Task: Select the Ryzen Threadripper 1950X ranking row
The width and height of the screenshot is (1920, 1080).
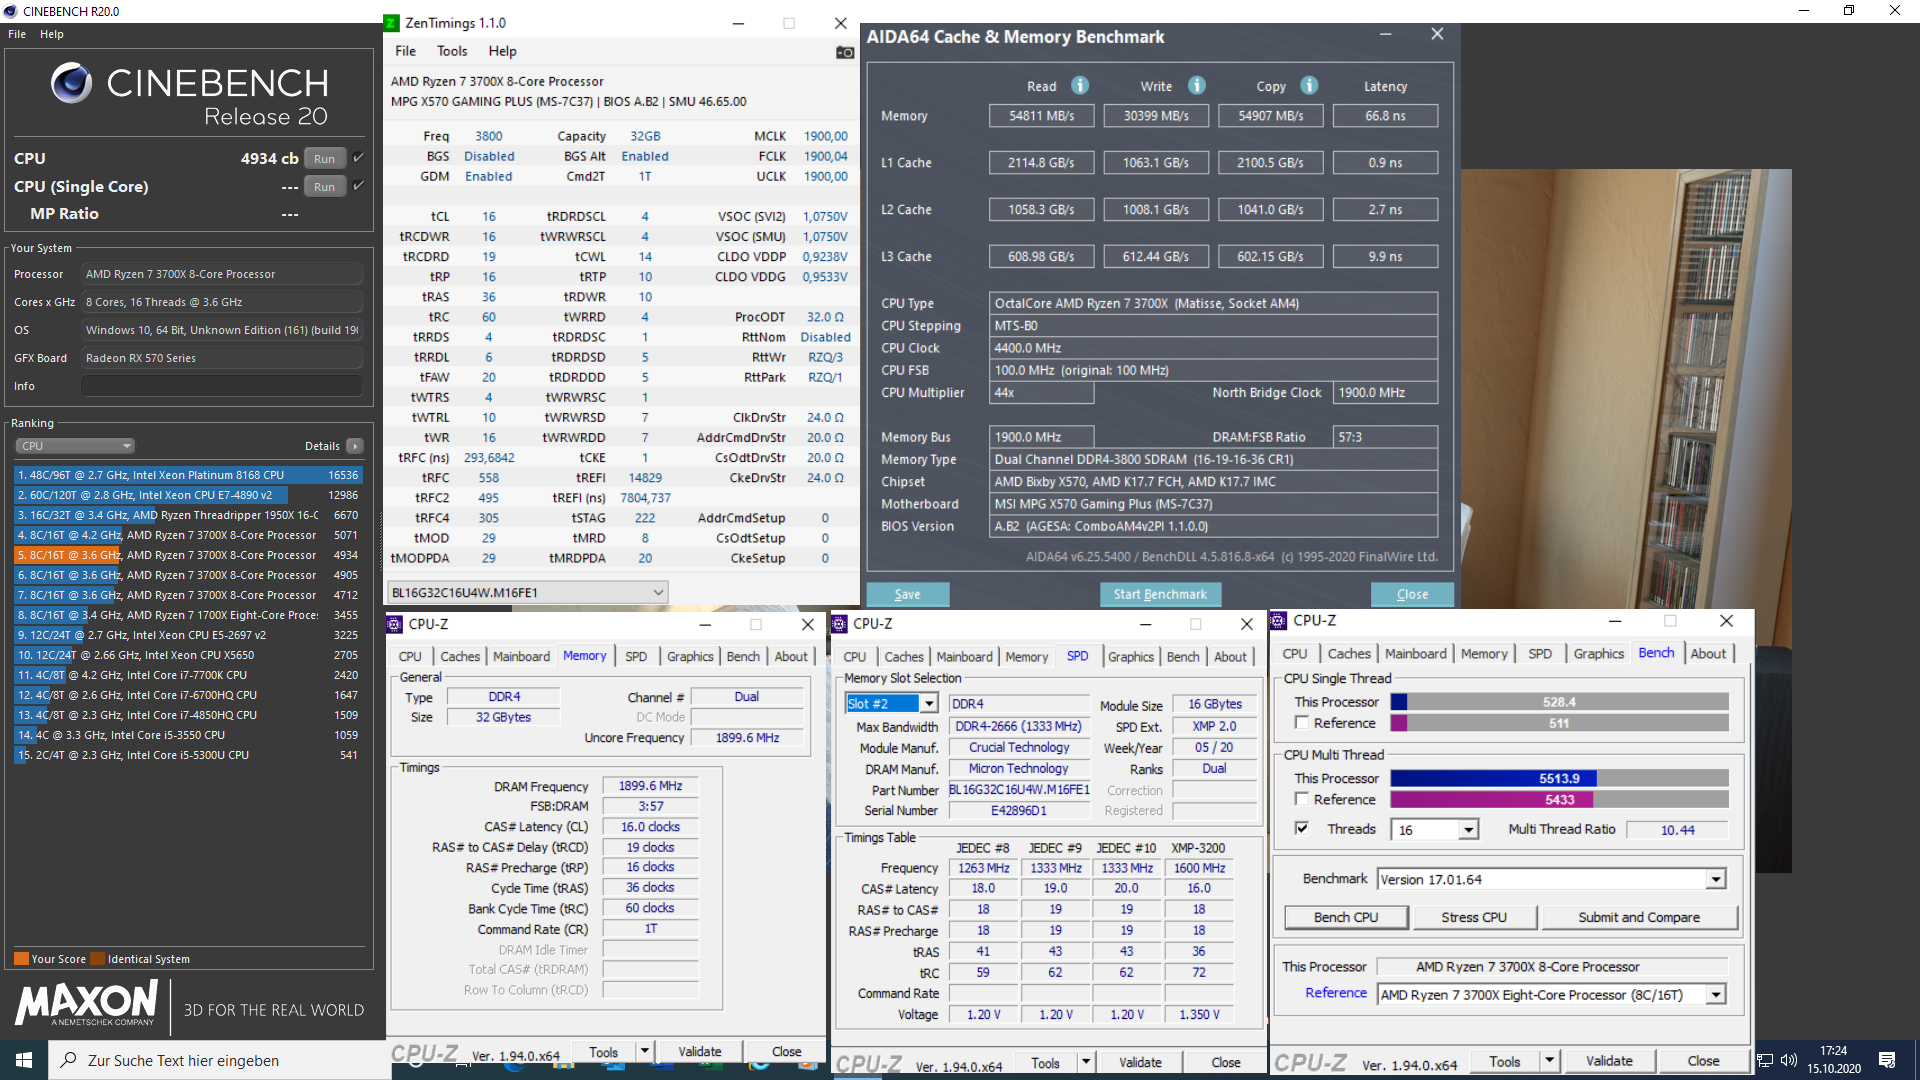Action: click(x=188, y=515)
